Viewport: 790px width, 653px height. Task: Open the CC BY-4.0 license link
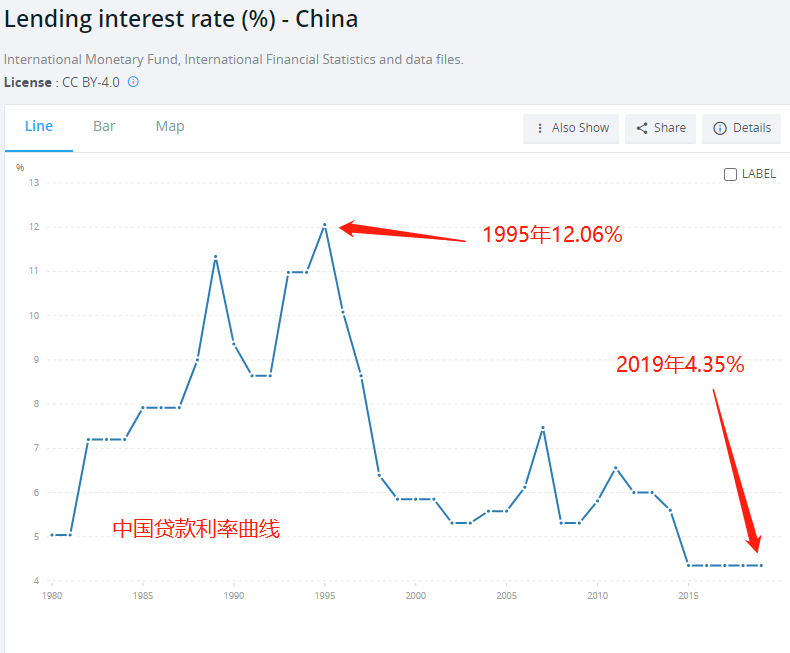(x=91, y=82)
